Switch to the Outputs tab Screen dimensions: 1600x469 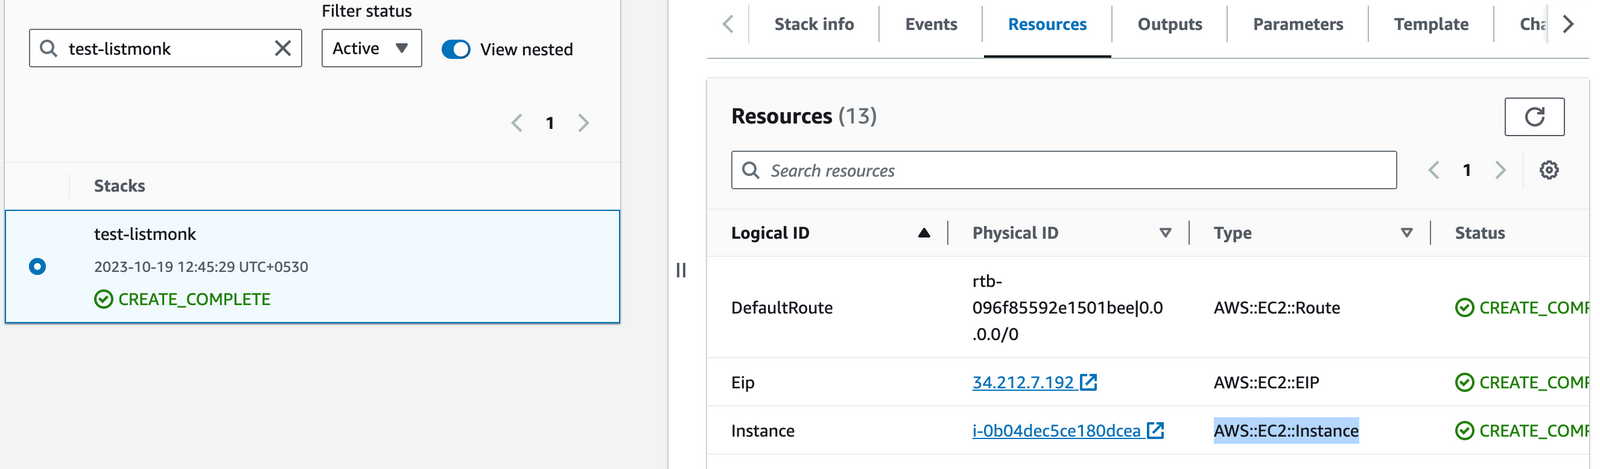pyautogui.click(x=1170, y=24)
